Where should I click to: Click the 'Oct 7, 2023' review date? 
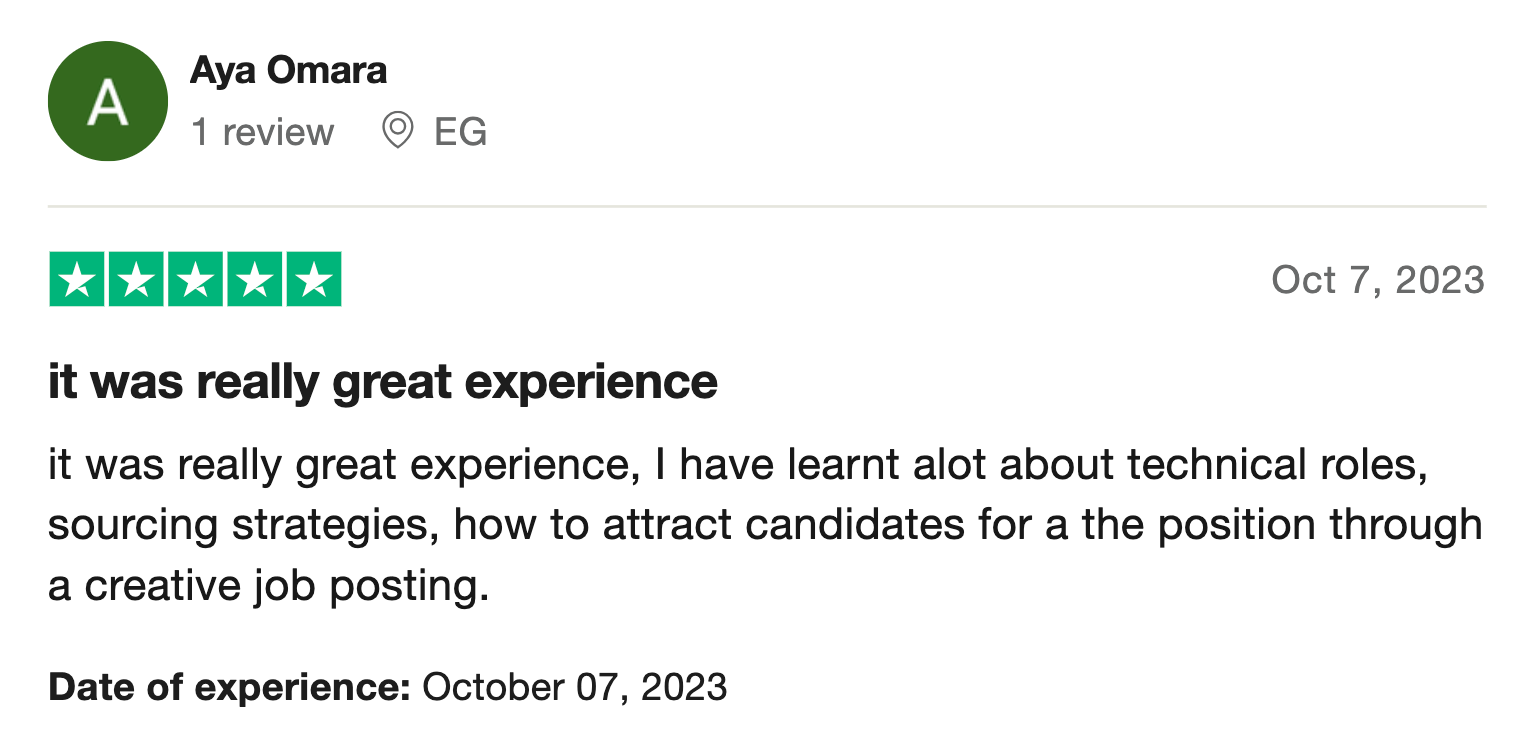click(1378, 280)
